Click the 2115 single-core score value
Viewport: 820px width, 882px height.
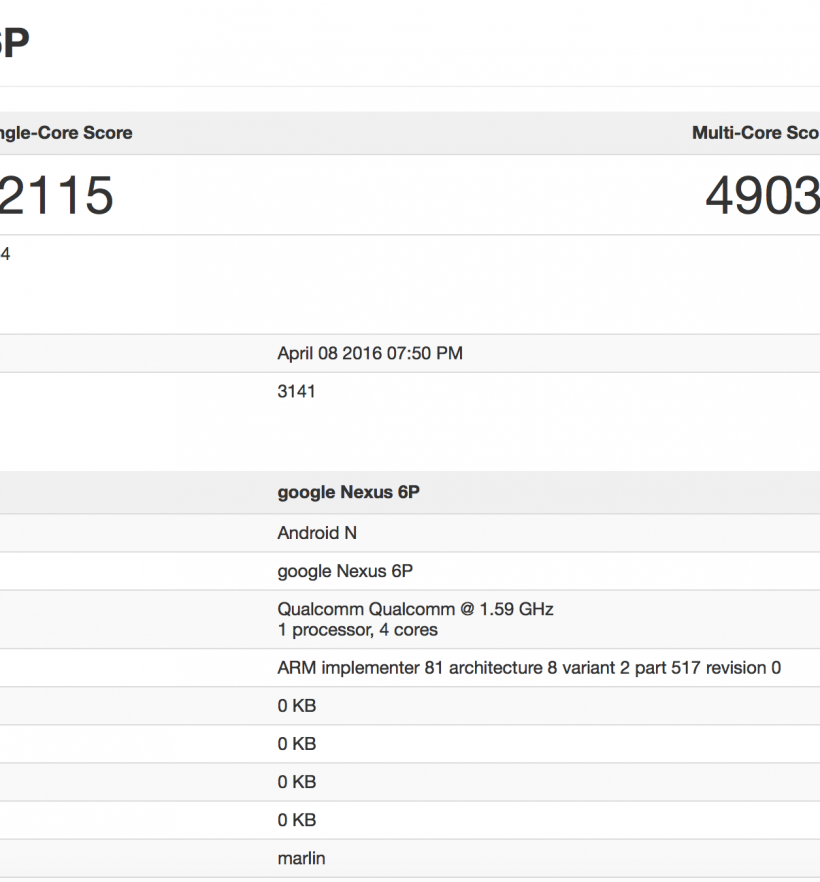coord(56,195)
